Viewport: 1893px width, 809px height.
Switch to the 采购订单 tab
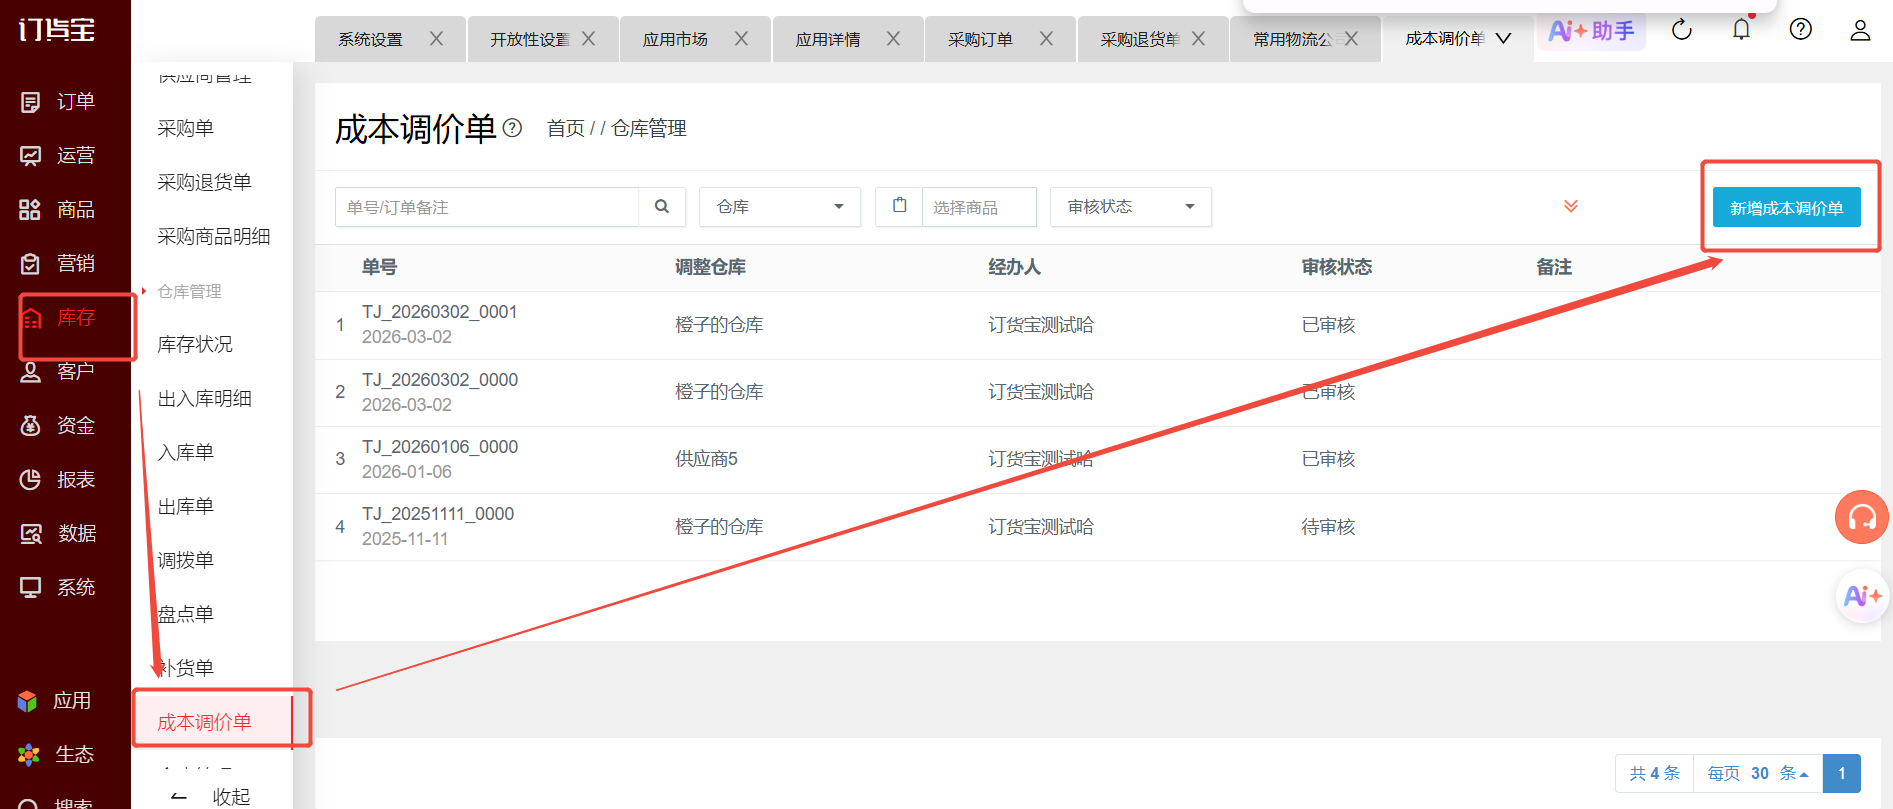pyautogui.click(x=980, y=39)
